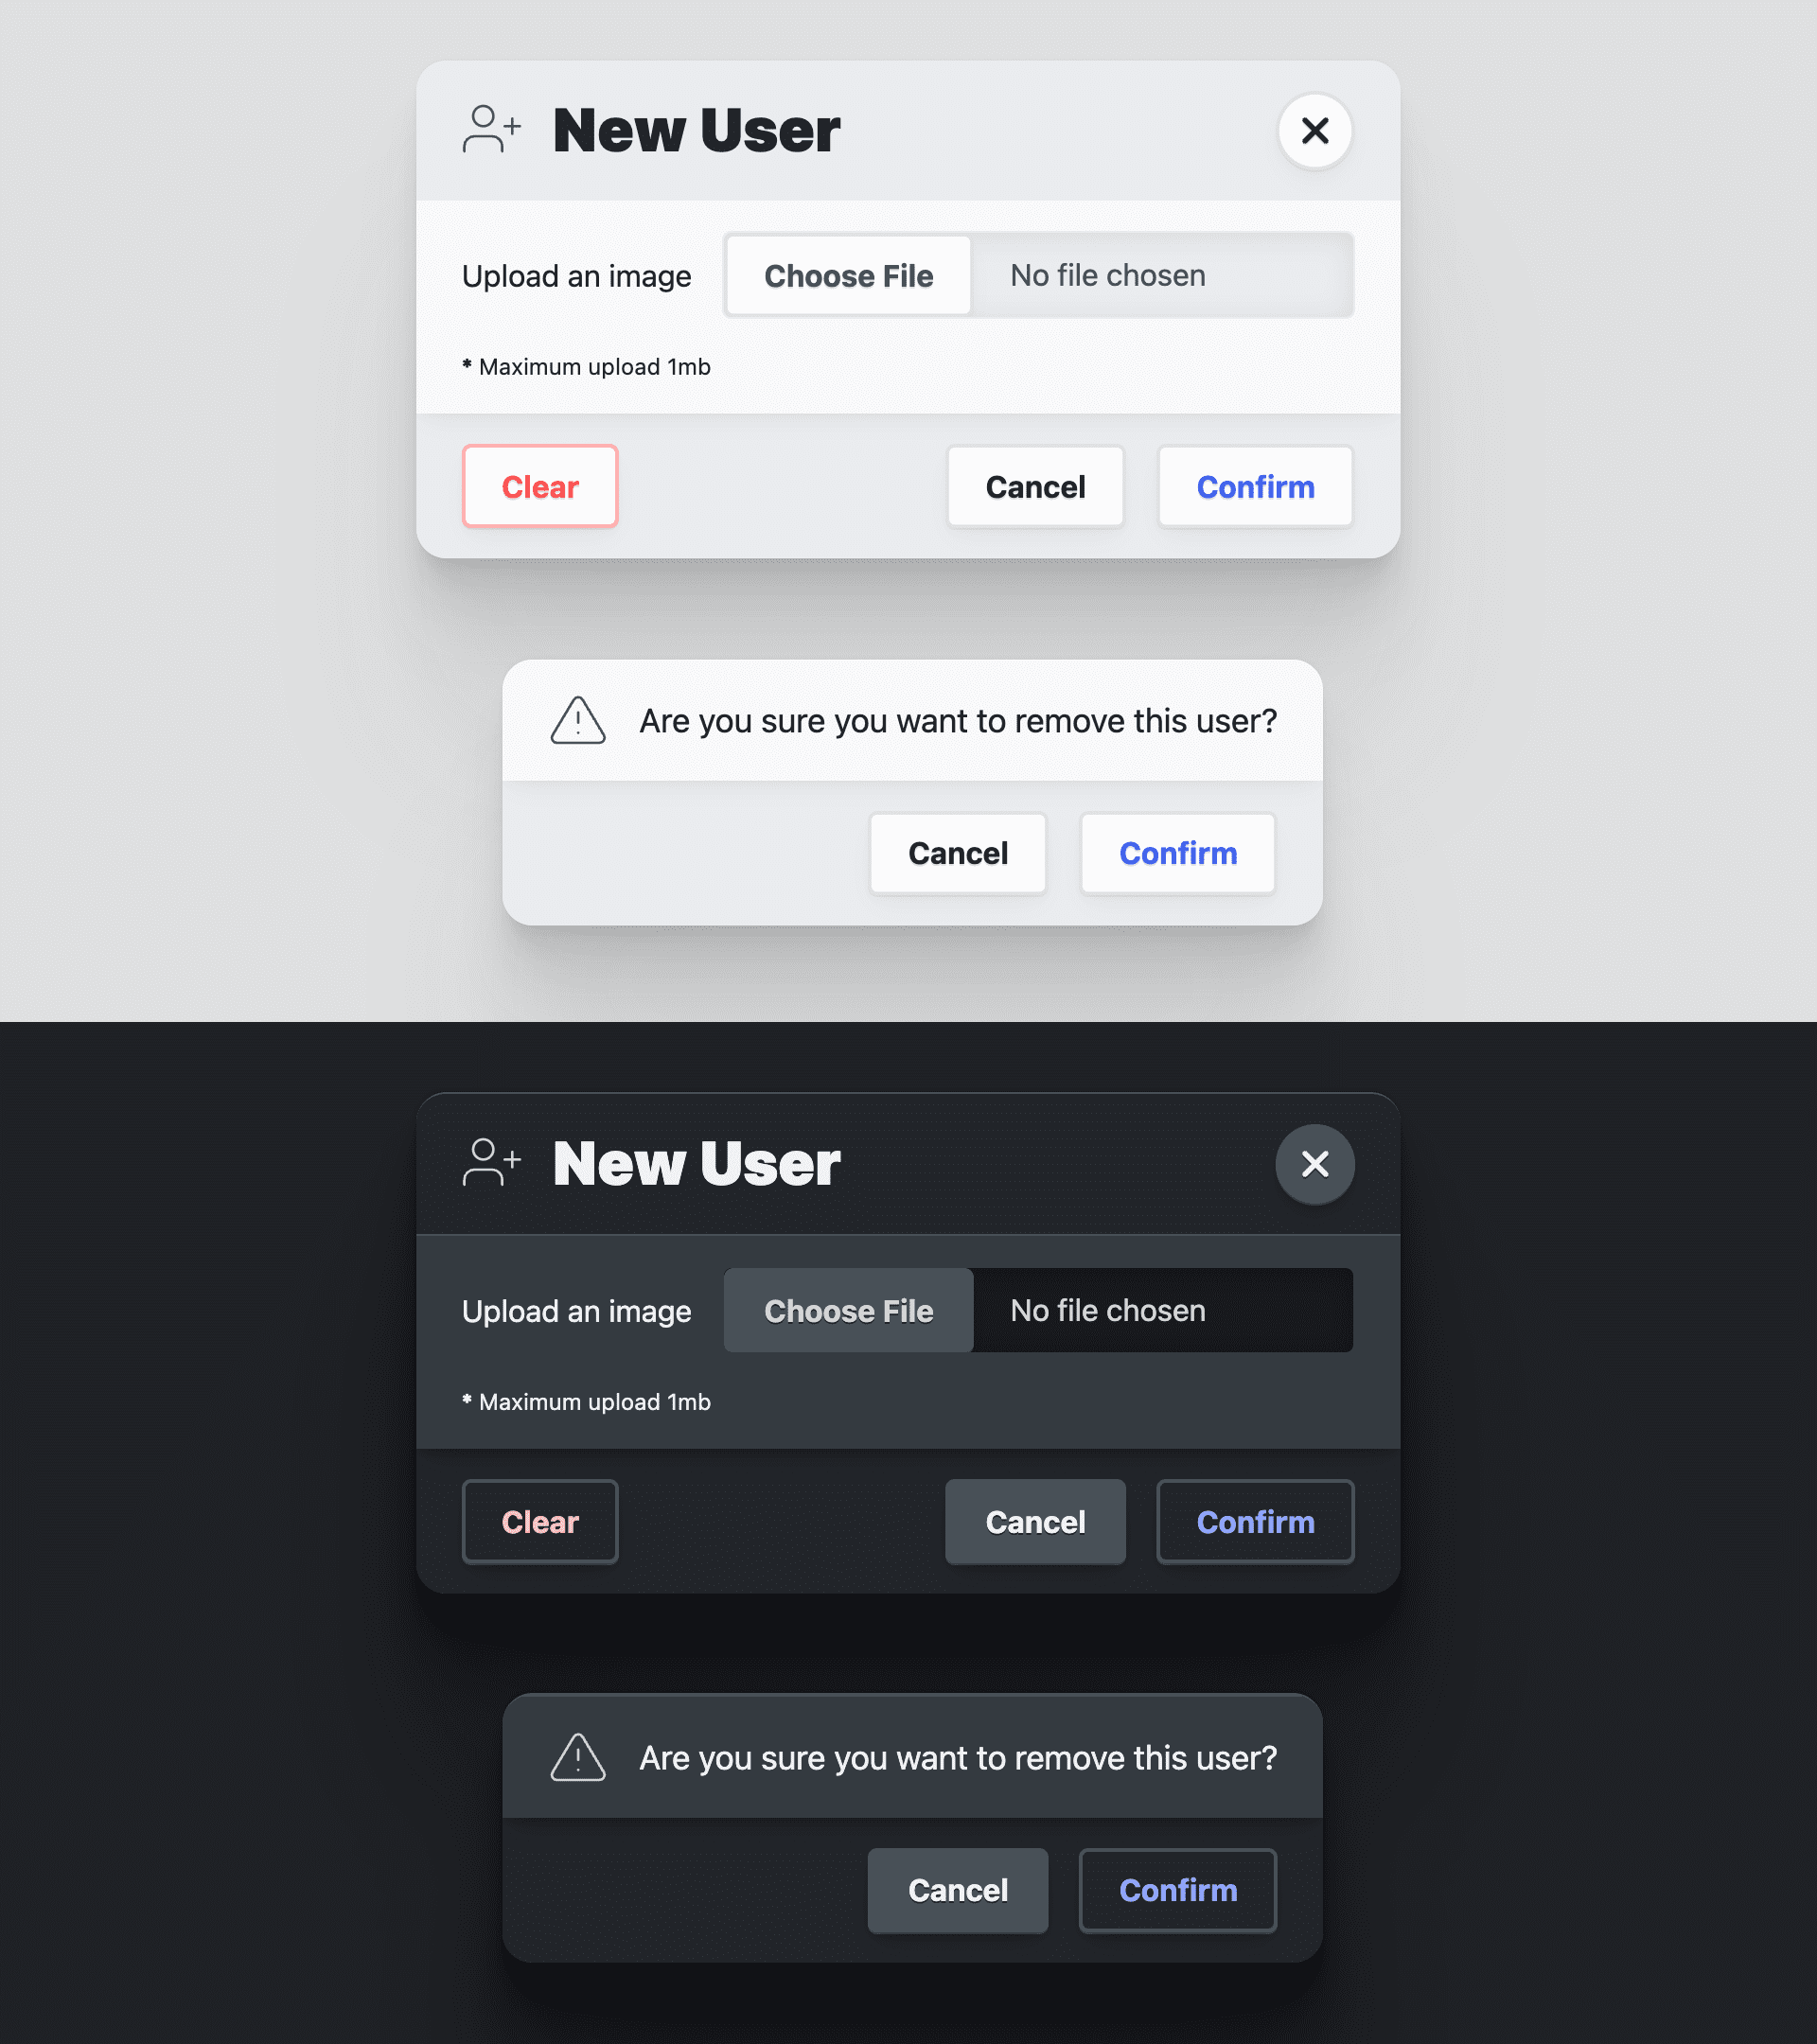Viewport: 1817px width, 2044px height.
Task: Click the Confirm button in light mode modal
Action: click(x=1254, y=485)
